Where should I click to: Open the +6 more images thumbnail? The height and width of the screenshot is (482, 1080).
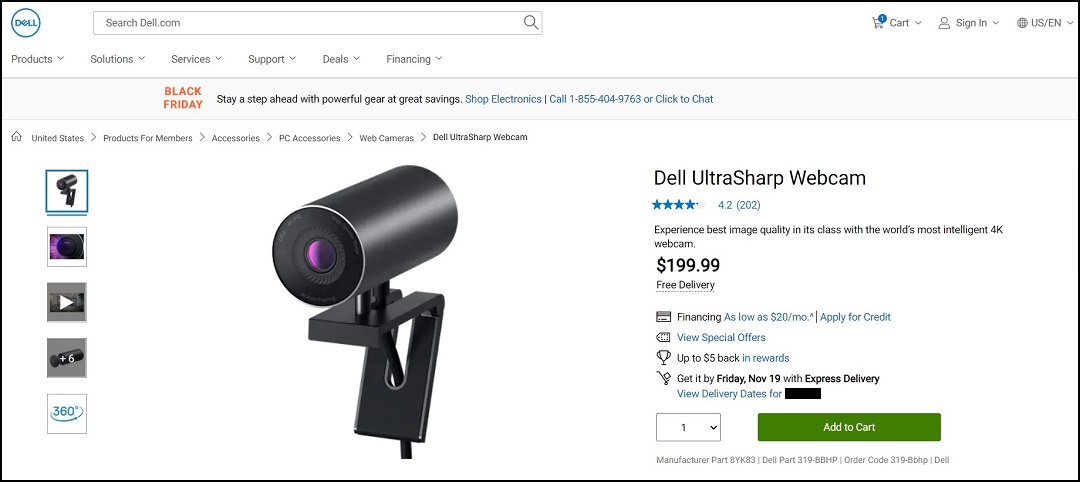(67, 358)
